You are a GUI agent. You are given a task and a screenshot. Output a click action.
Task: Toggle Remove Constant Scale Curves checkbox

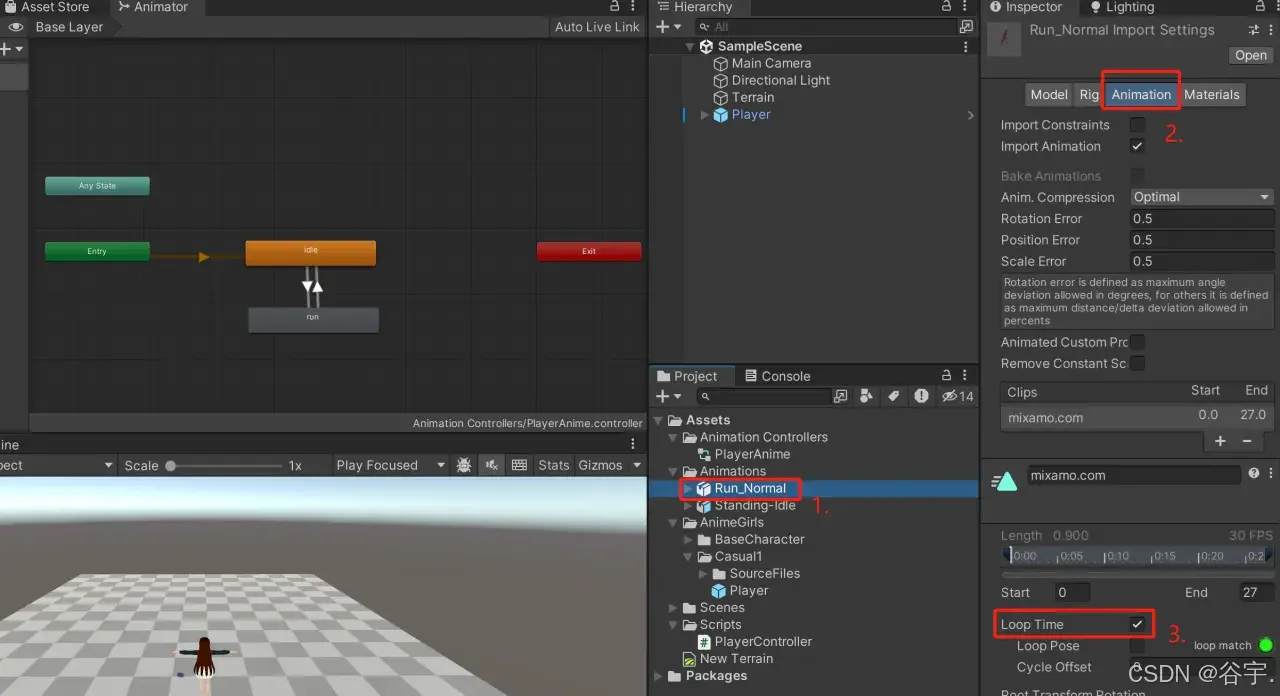click(x=1137, y=363)
